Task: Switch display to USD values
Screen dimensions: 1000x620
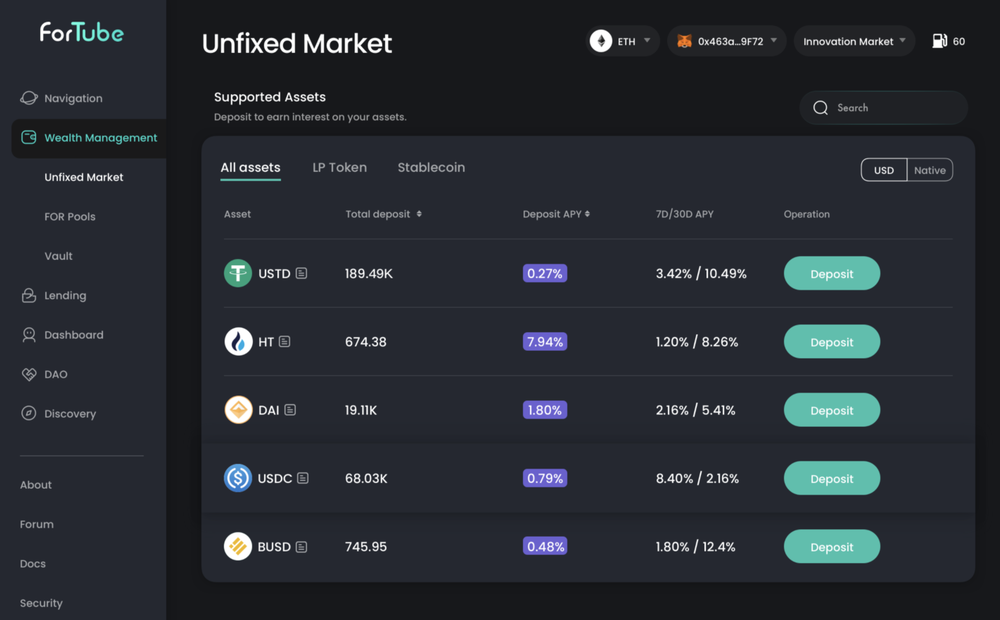Action: [x=884, y=170]
